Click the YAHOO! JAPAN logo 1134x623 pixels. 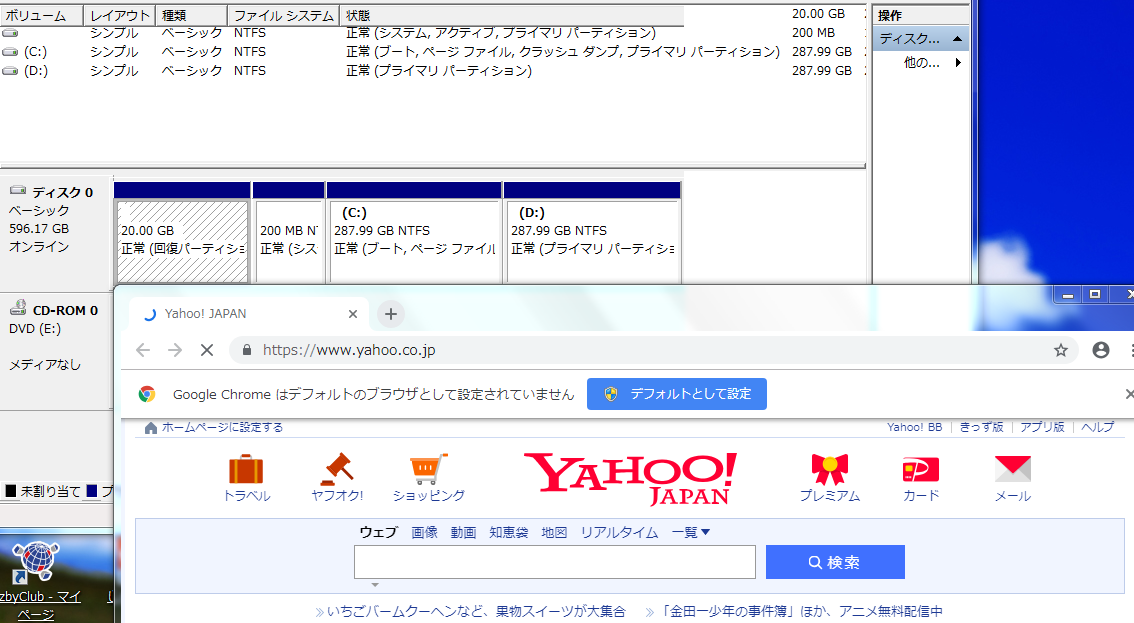[x=630, y=478]
